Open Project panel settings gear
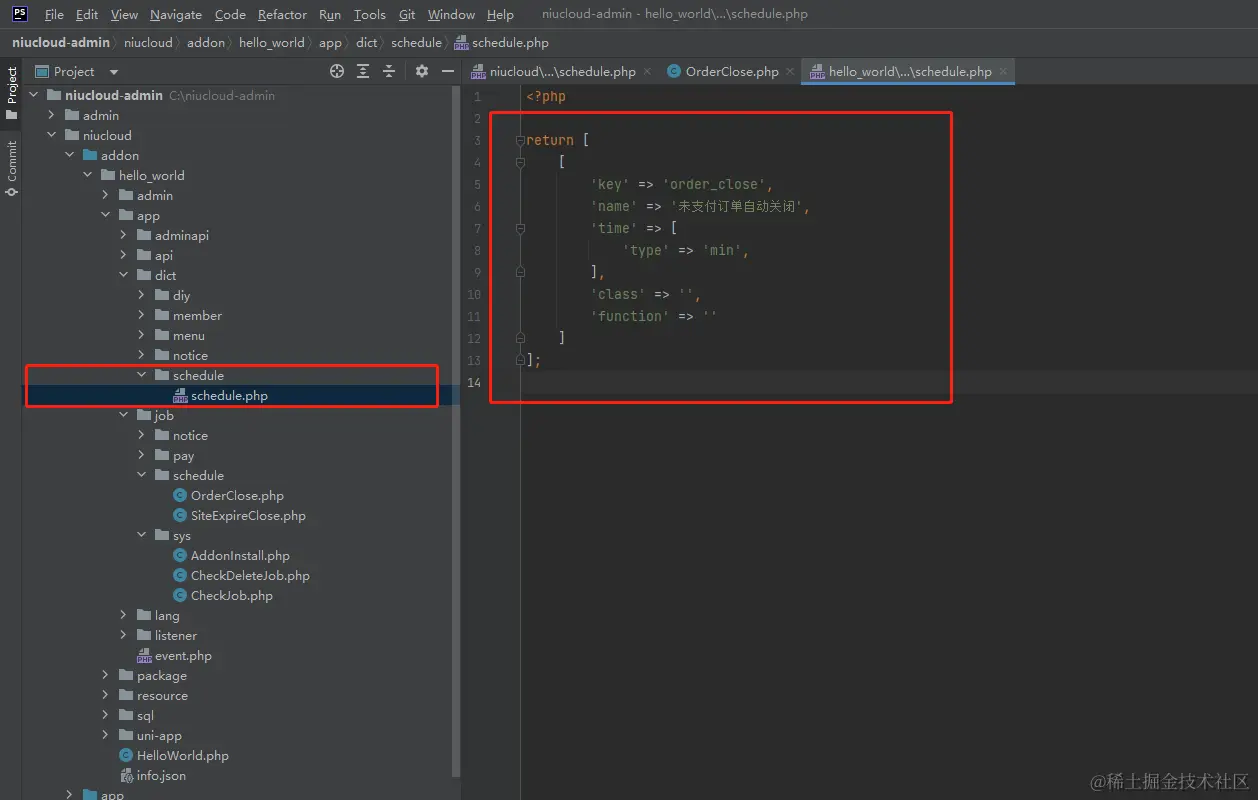The image size is (1258, 800). (x=422, y=71)
